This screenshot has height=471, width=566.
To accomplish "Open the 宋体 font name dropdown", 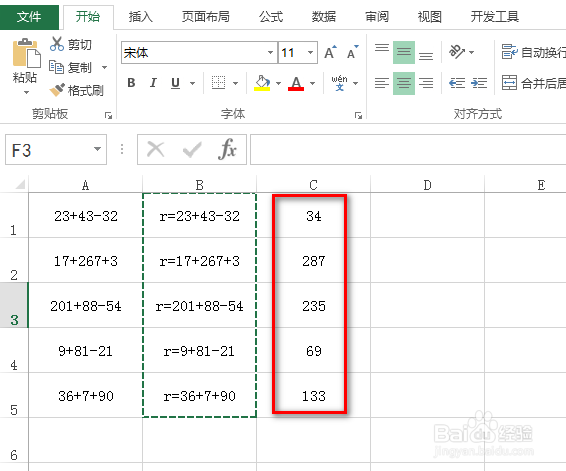I will [x=270, y=53].
